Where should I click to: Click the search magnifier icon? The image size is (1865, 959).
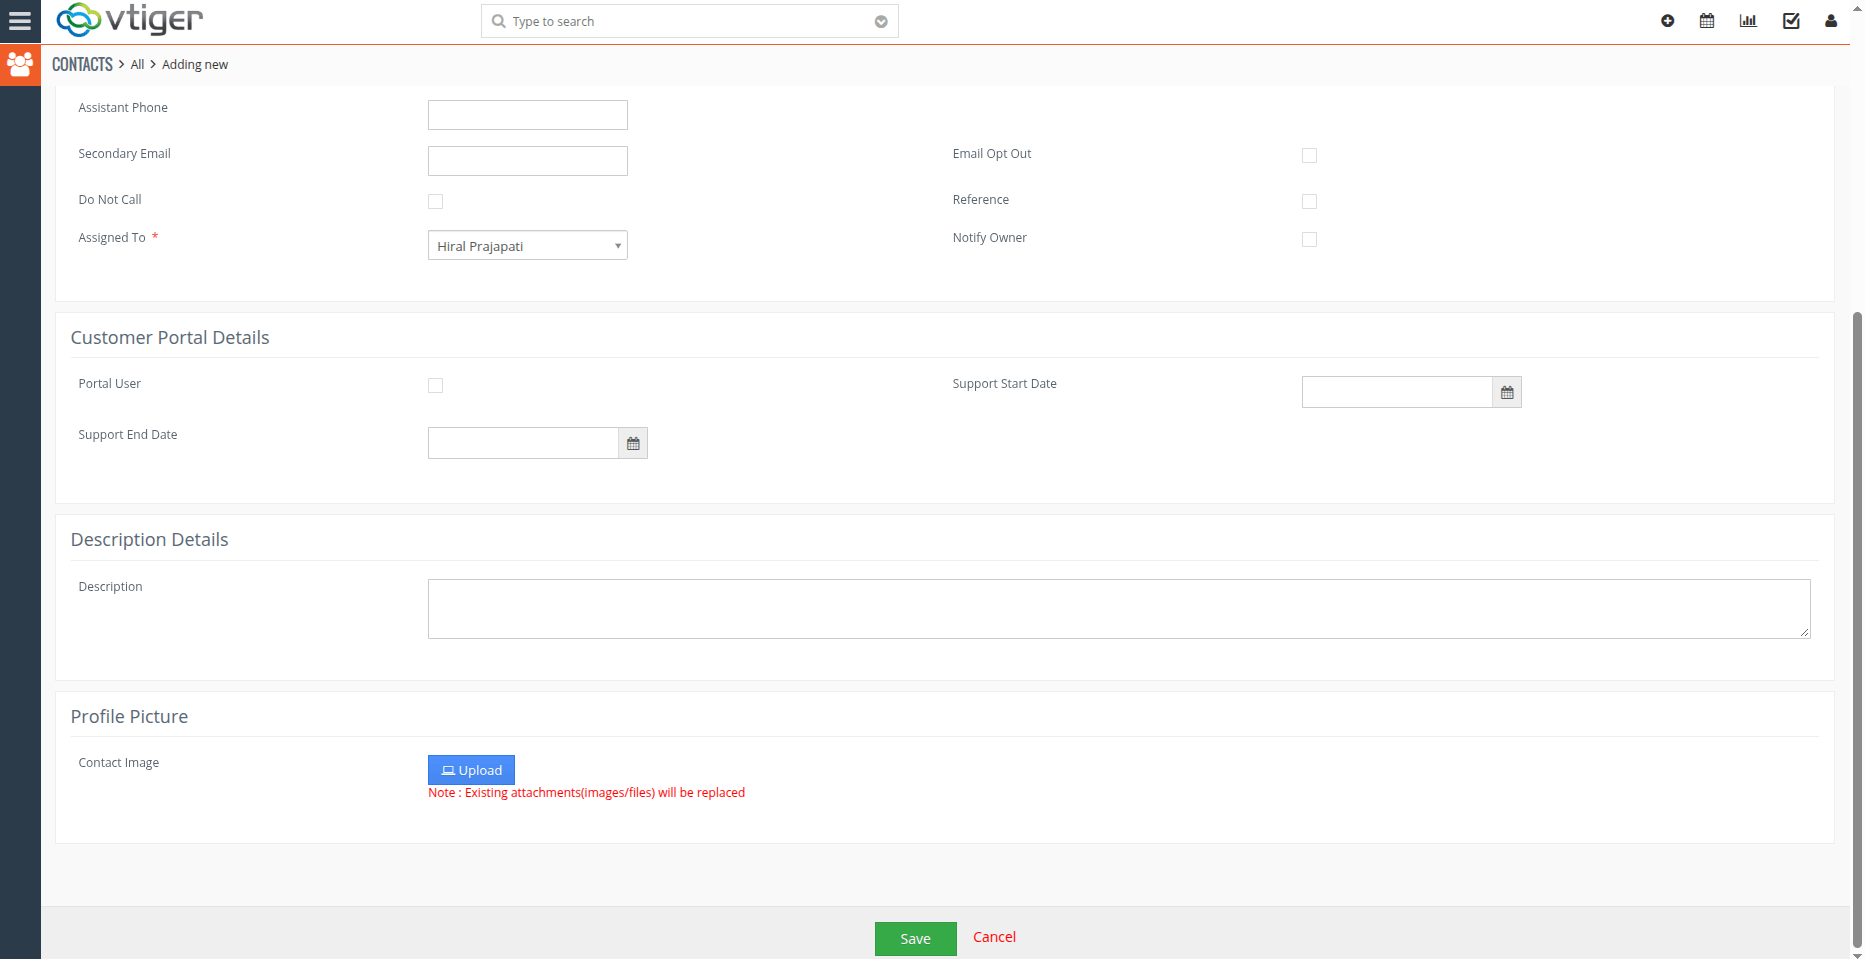click(498, 21)
